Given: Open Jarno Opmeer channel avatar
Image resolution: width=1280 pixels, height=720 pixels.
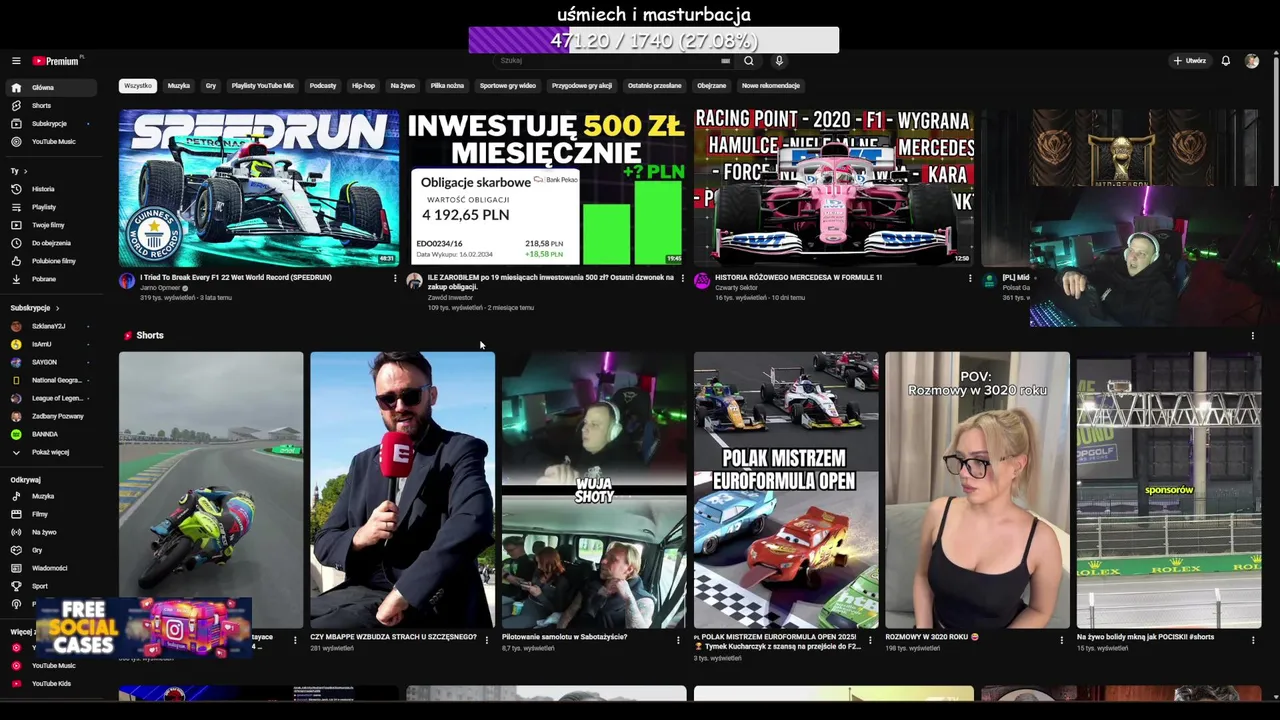Looking at the screenshot, I should click(x=127, y=281).
